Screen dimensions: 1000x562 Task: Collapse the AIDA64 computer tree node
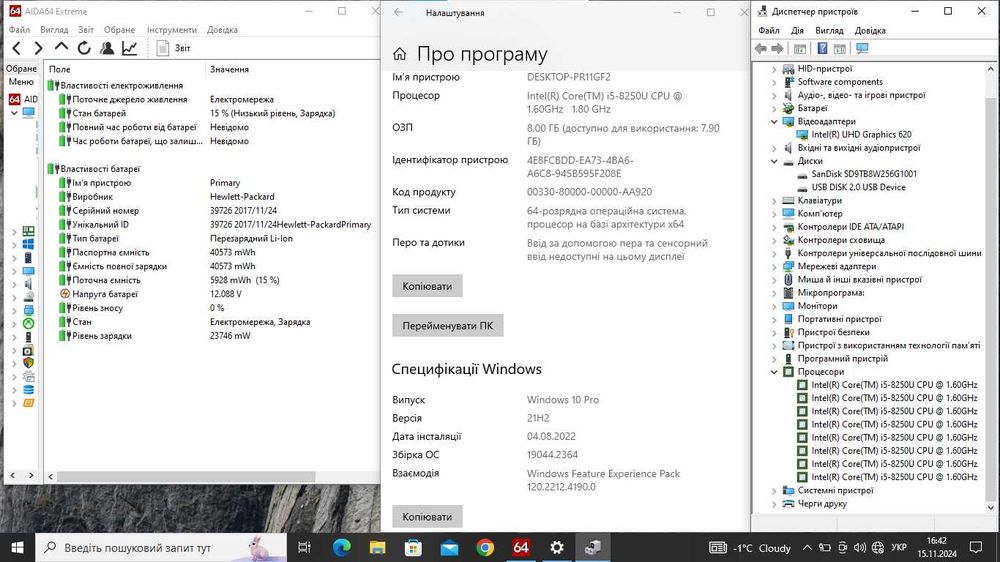(x=13, y=113)
